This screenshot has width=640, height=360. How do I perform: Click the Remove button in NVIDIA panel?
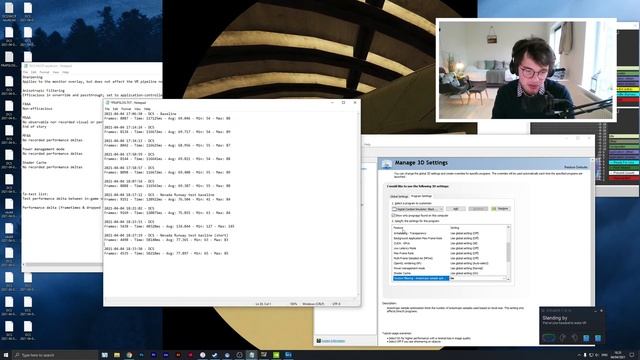point(478,209)
